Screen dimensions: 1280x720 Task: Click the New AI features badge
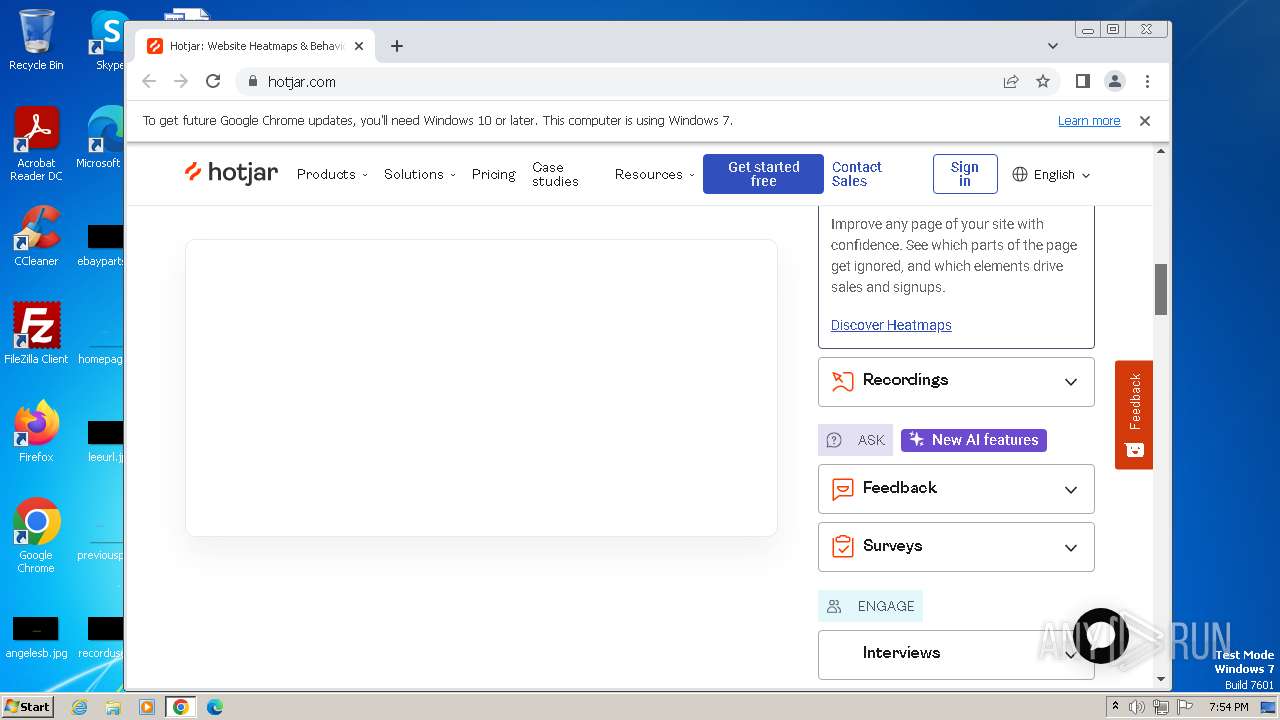point(974,440)
